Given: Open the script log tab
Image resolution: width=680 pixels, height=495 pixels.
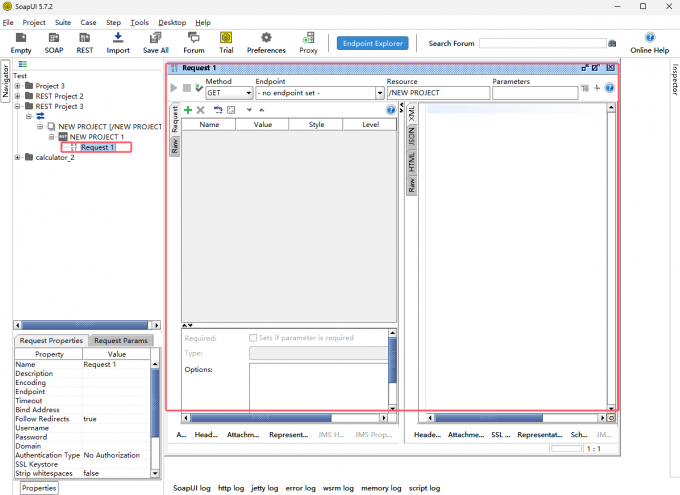Looking at the screenshot, I should [x=424, y=488].
